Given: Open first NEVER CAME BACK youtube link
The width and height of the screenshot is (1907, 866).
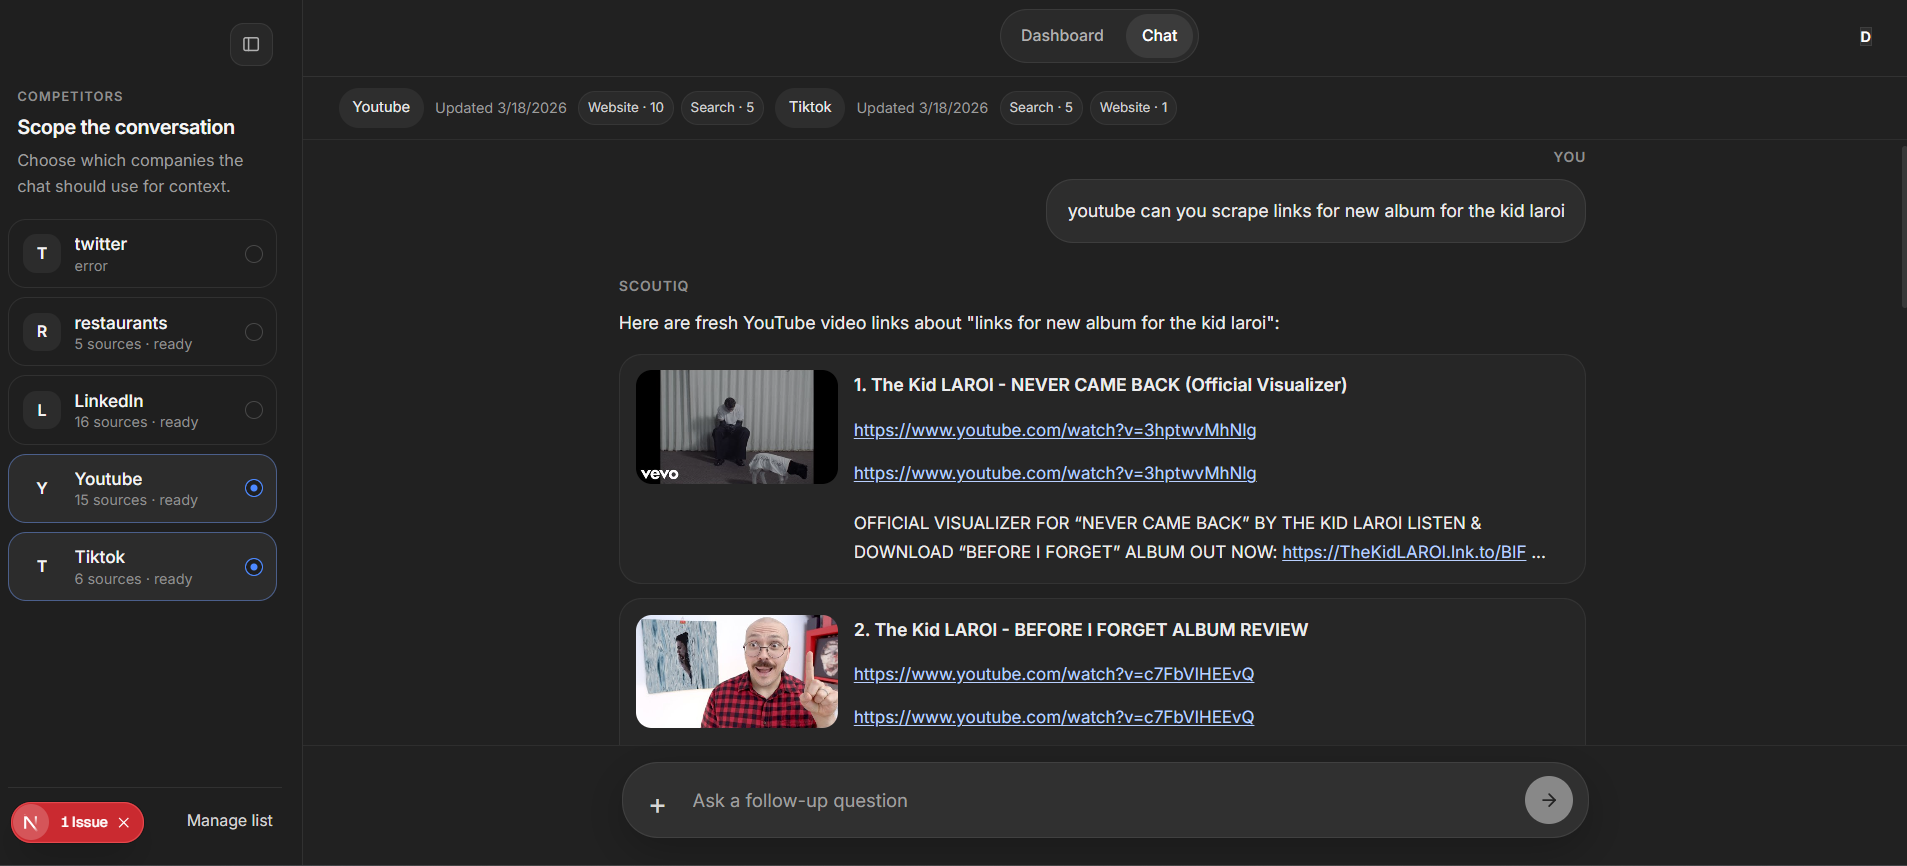Looking at the screenshot, I should [x=1055, y=430].
